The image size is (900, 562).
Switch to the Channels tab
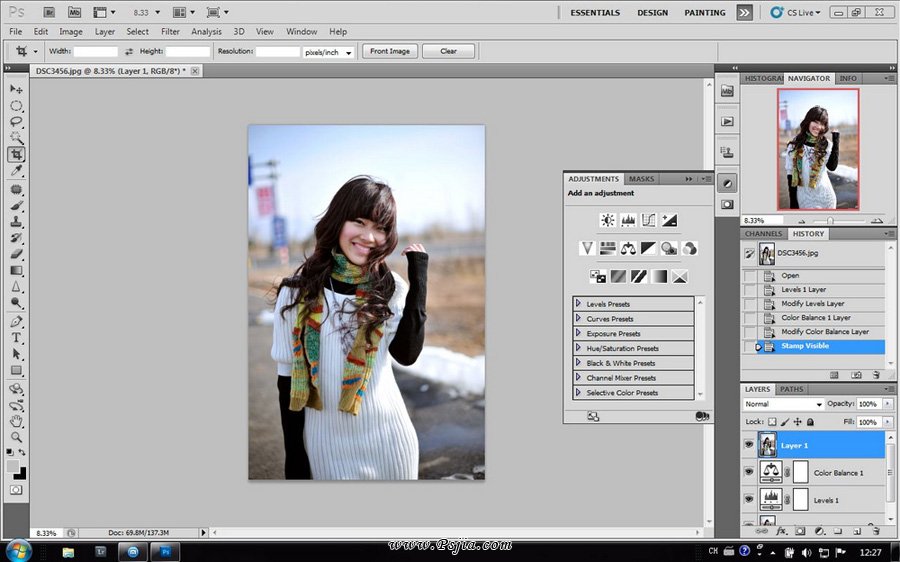(x=763, y=234)
